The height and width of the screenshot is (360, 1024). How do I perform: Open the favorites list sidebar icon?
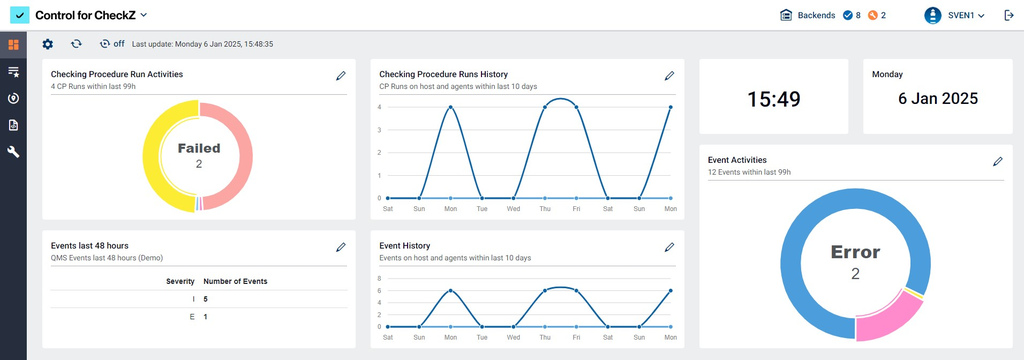click(13, 72)
